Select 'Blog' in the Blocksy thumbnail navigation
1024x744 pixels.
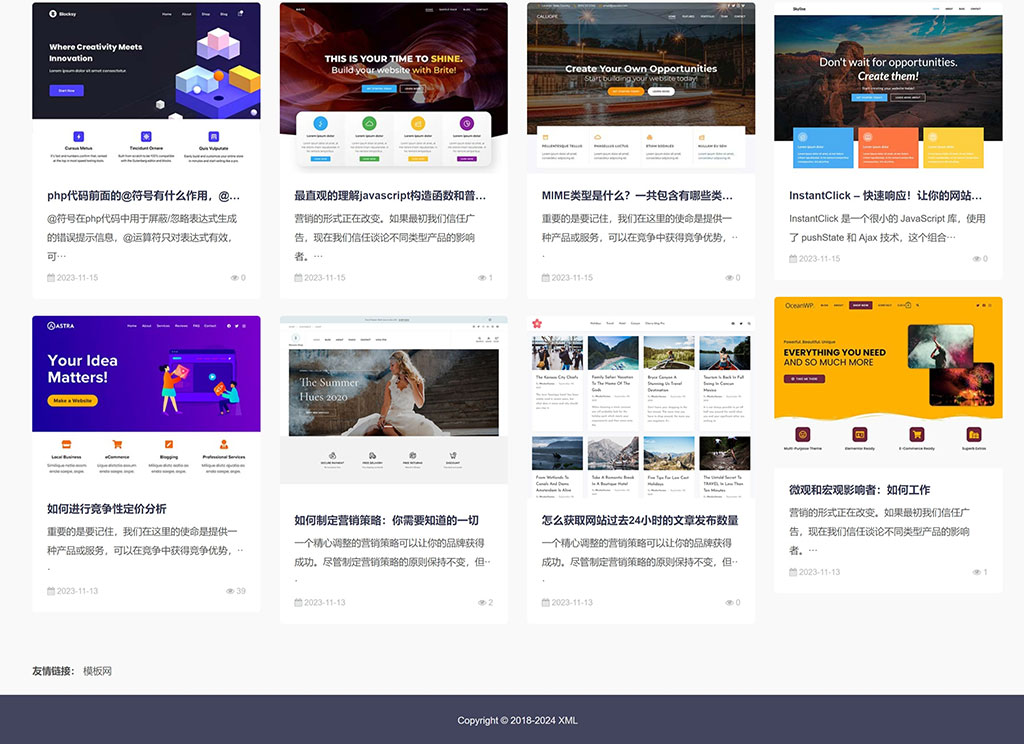coord(223,14)
